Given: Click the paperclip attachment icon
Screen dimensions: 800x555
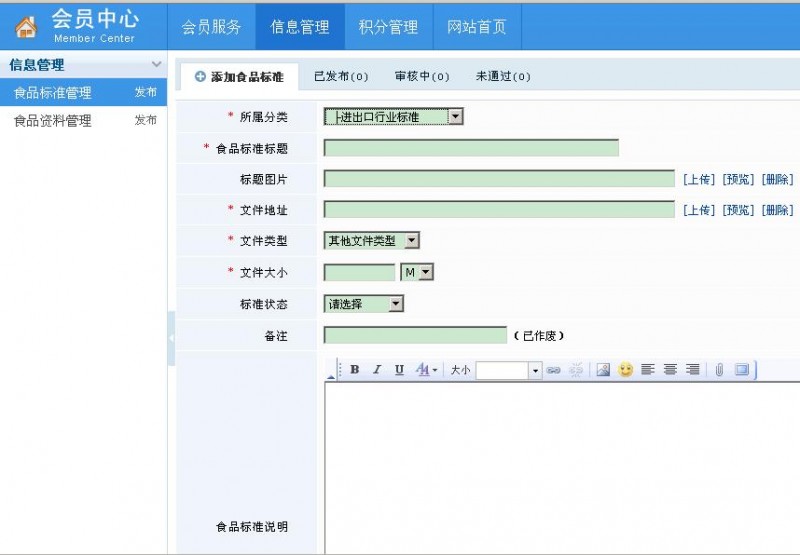Looking at the screenshot, I should 718,370.
